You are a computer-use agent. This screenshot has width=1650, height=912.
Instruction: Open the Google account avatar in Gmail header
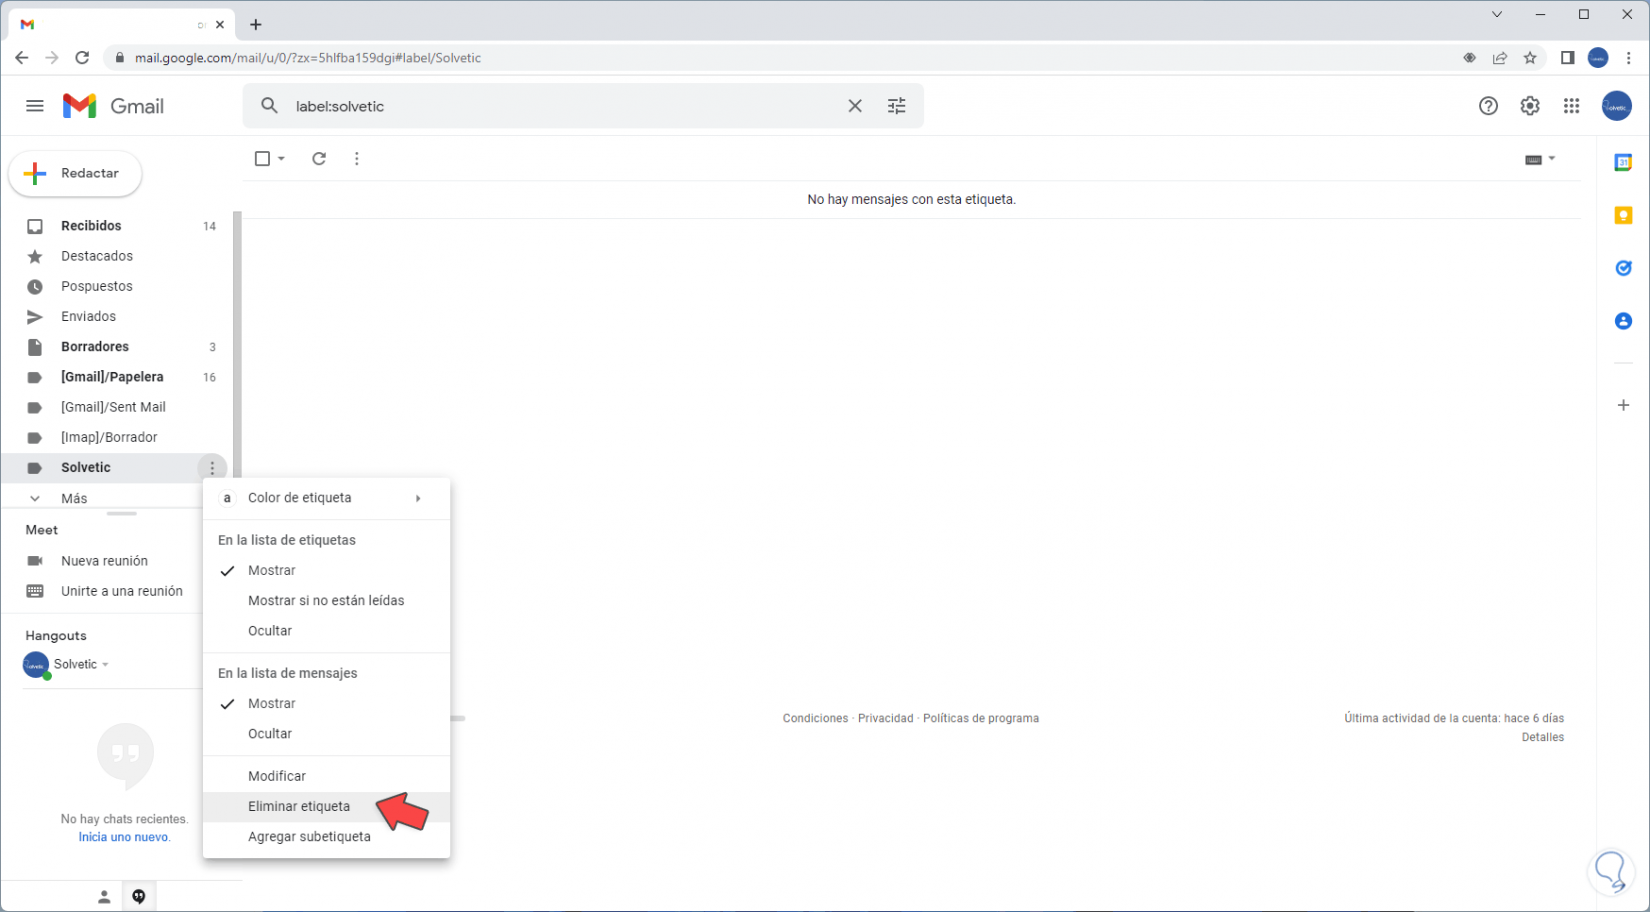point(1617,106)
